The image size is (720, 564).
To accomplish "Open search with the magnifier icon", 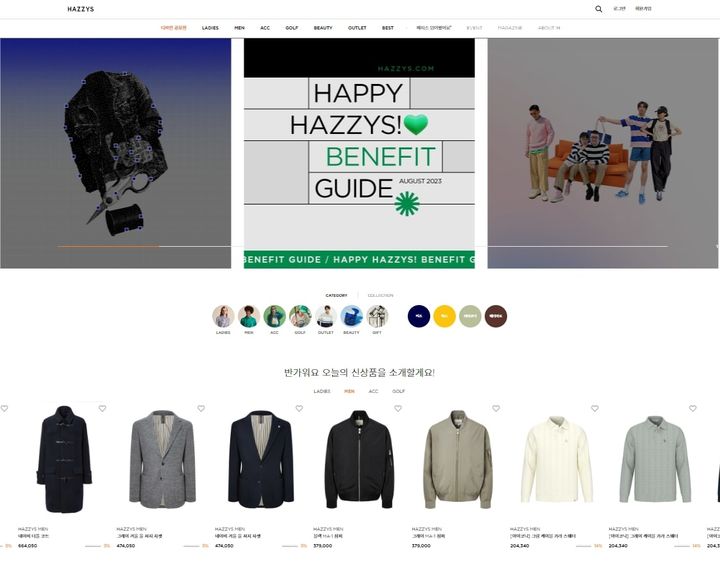I will pos(599,9).
